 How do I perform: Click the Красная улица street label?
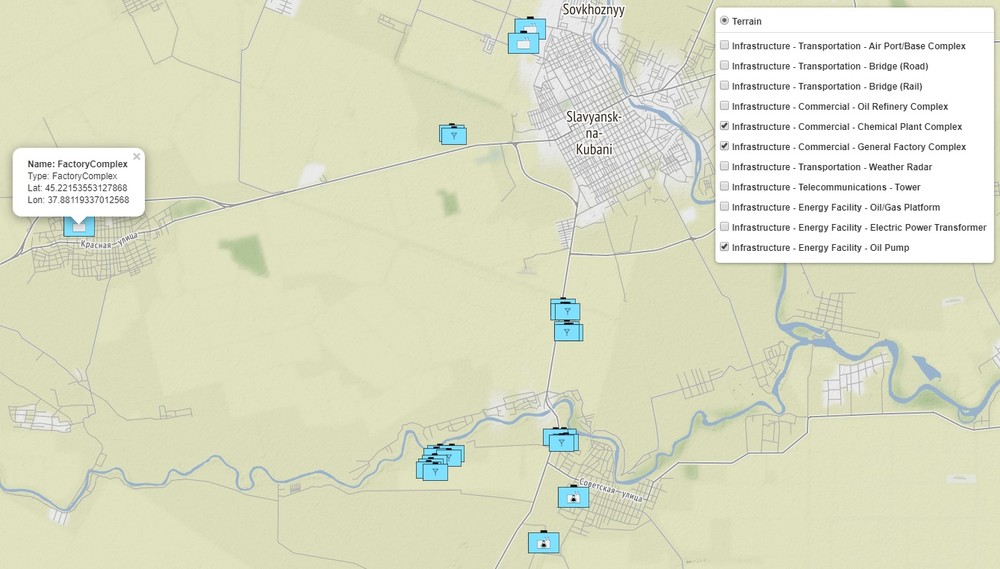click(x=109, y=241)
